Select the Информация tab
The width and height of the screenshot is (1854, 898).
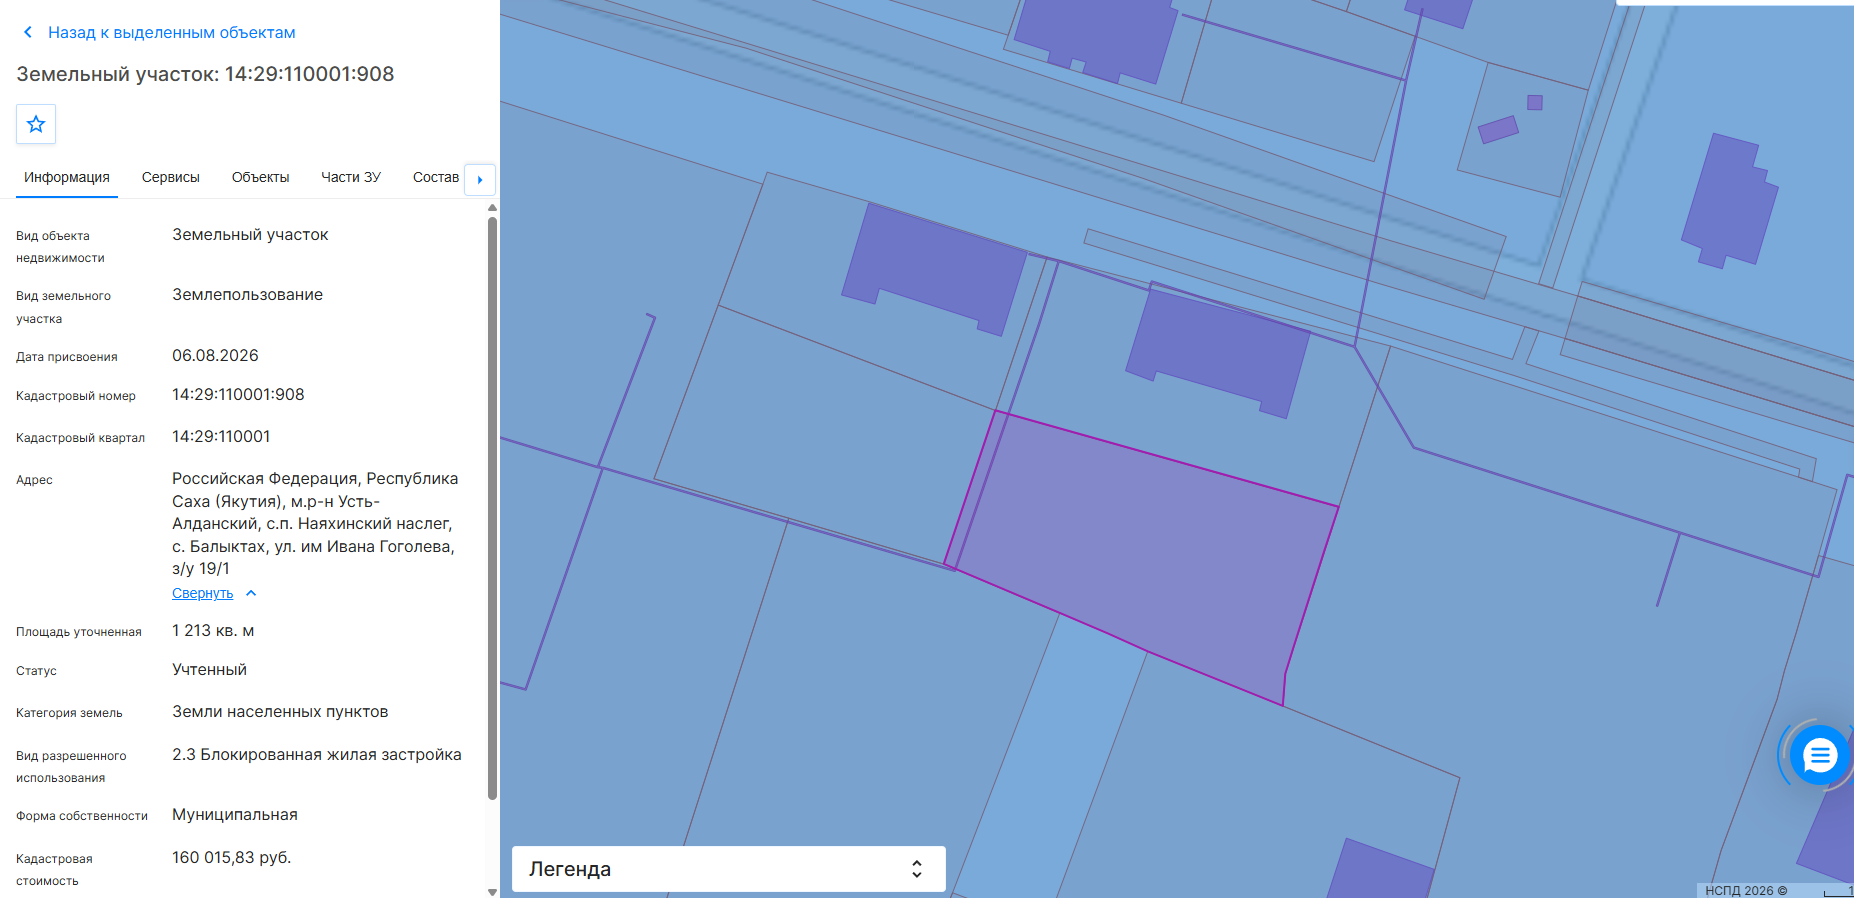pos(67,177)
